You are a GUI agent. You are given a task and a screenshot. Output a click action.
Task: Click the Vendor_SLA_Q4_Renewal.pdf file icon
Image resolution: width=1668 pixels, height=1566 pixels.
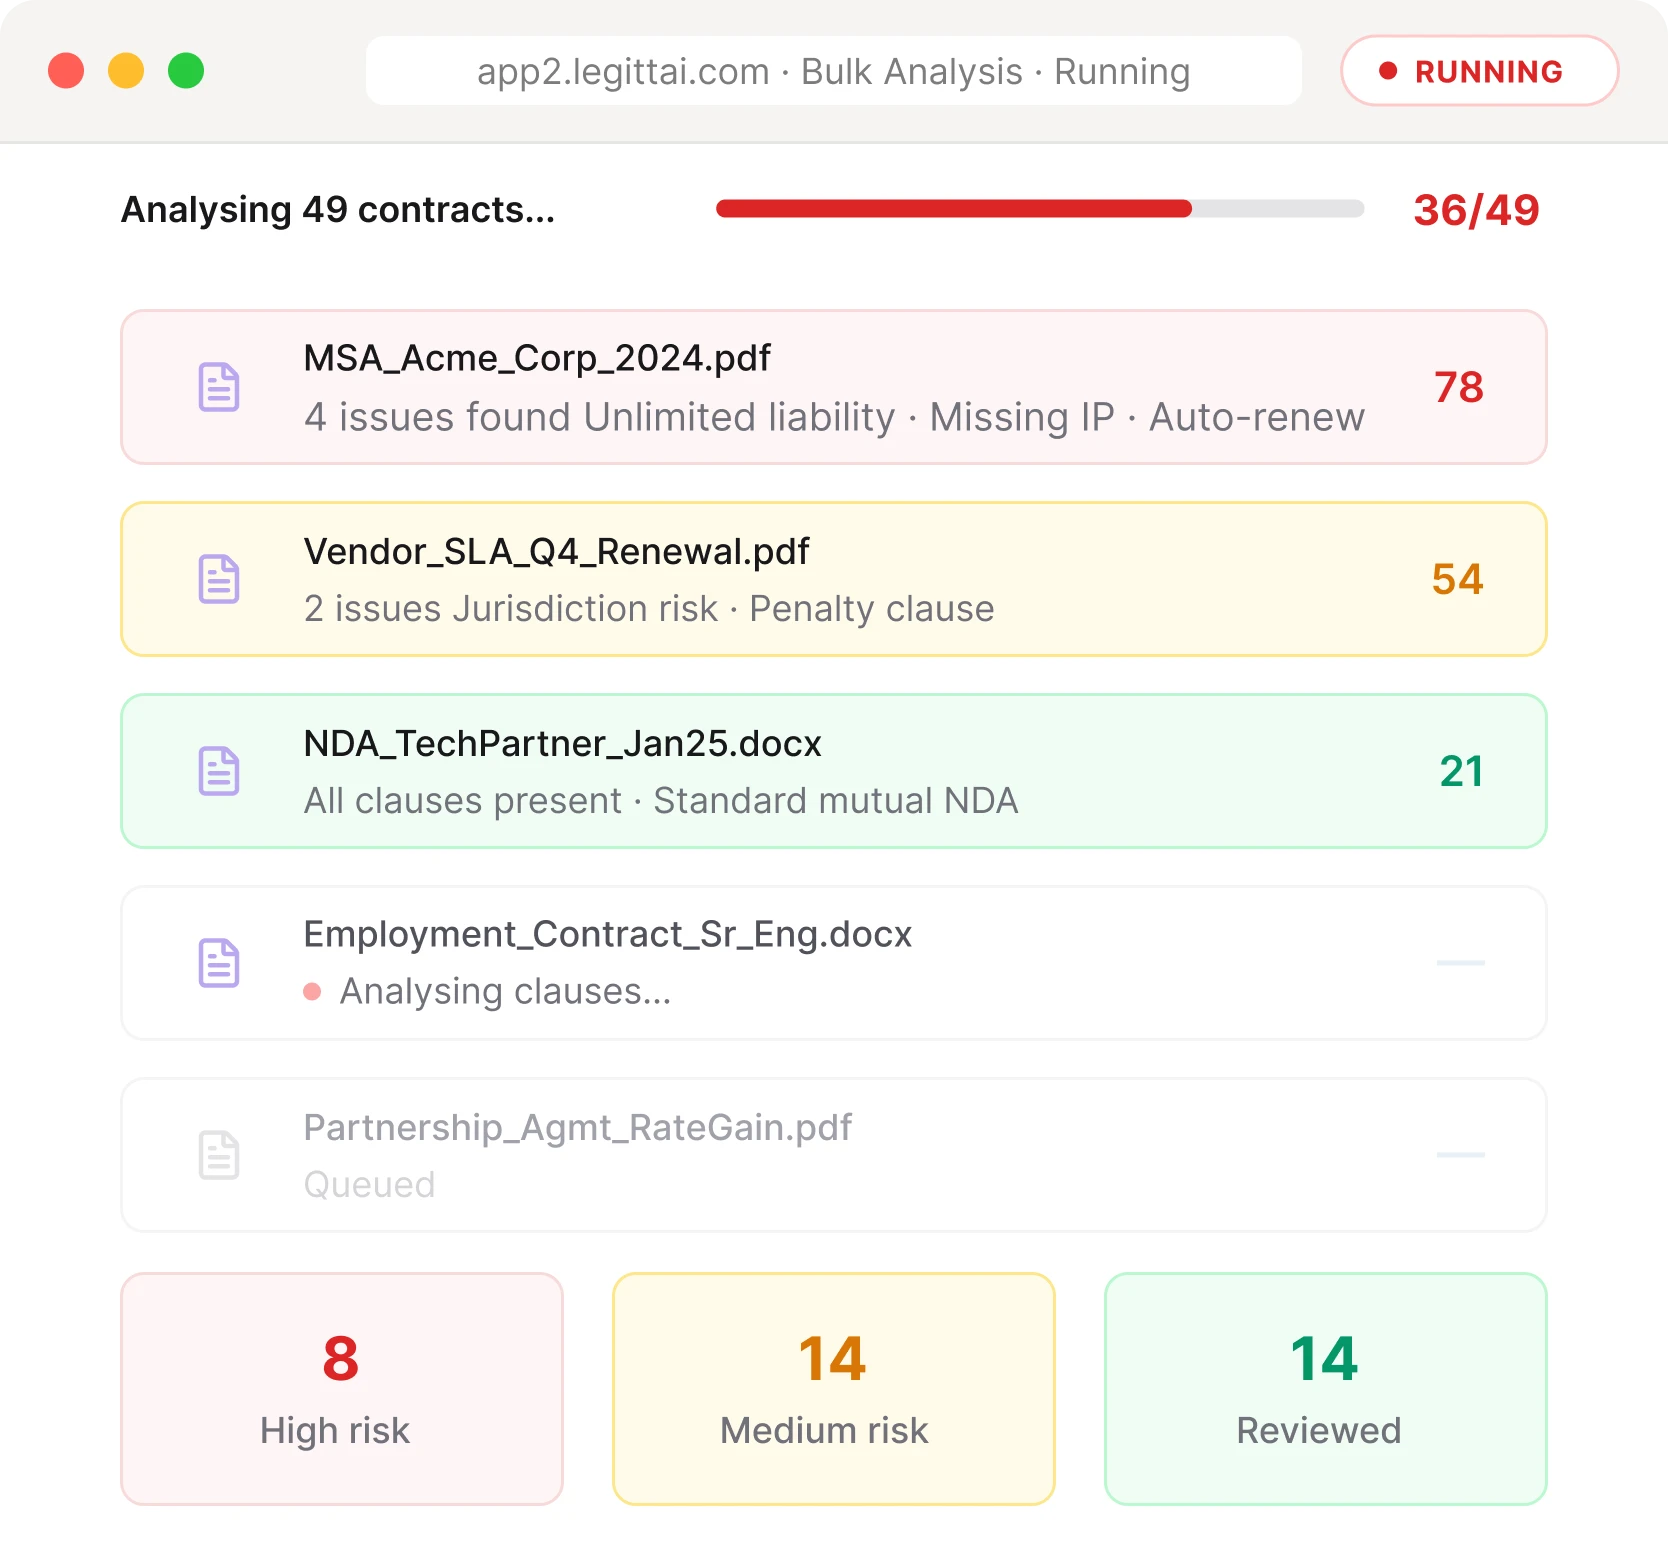(x=218, y=579)
